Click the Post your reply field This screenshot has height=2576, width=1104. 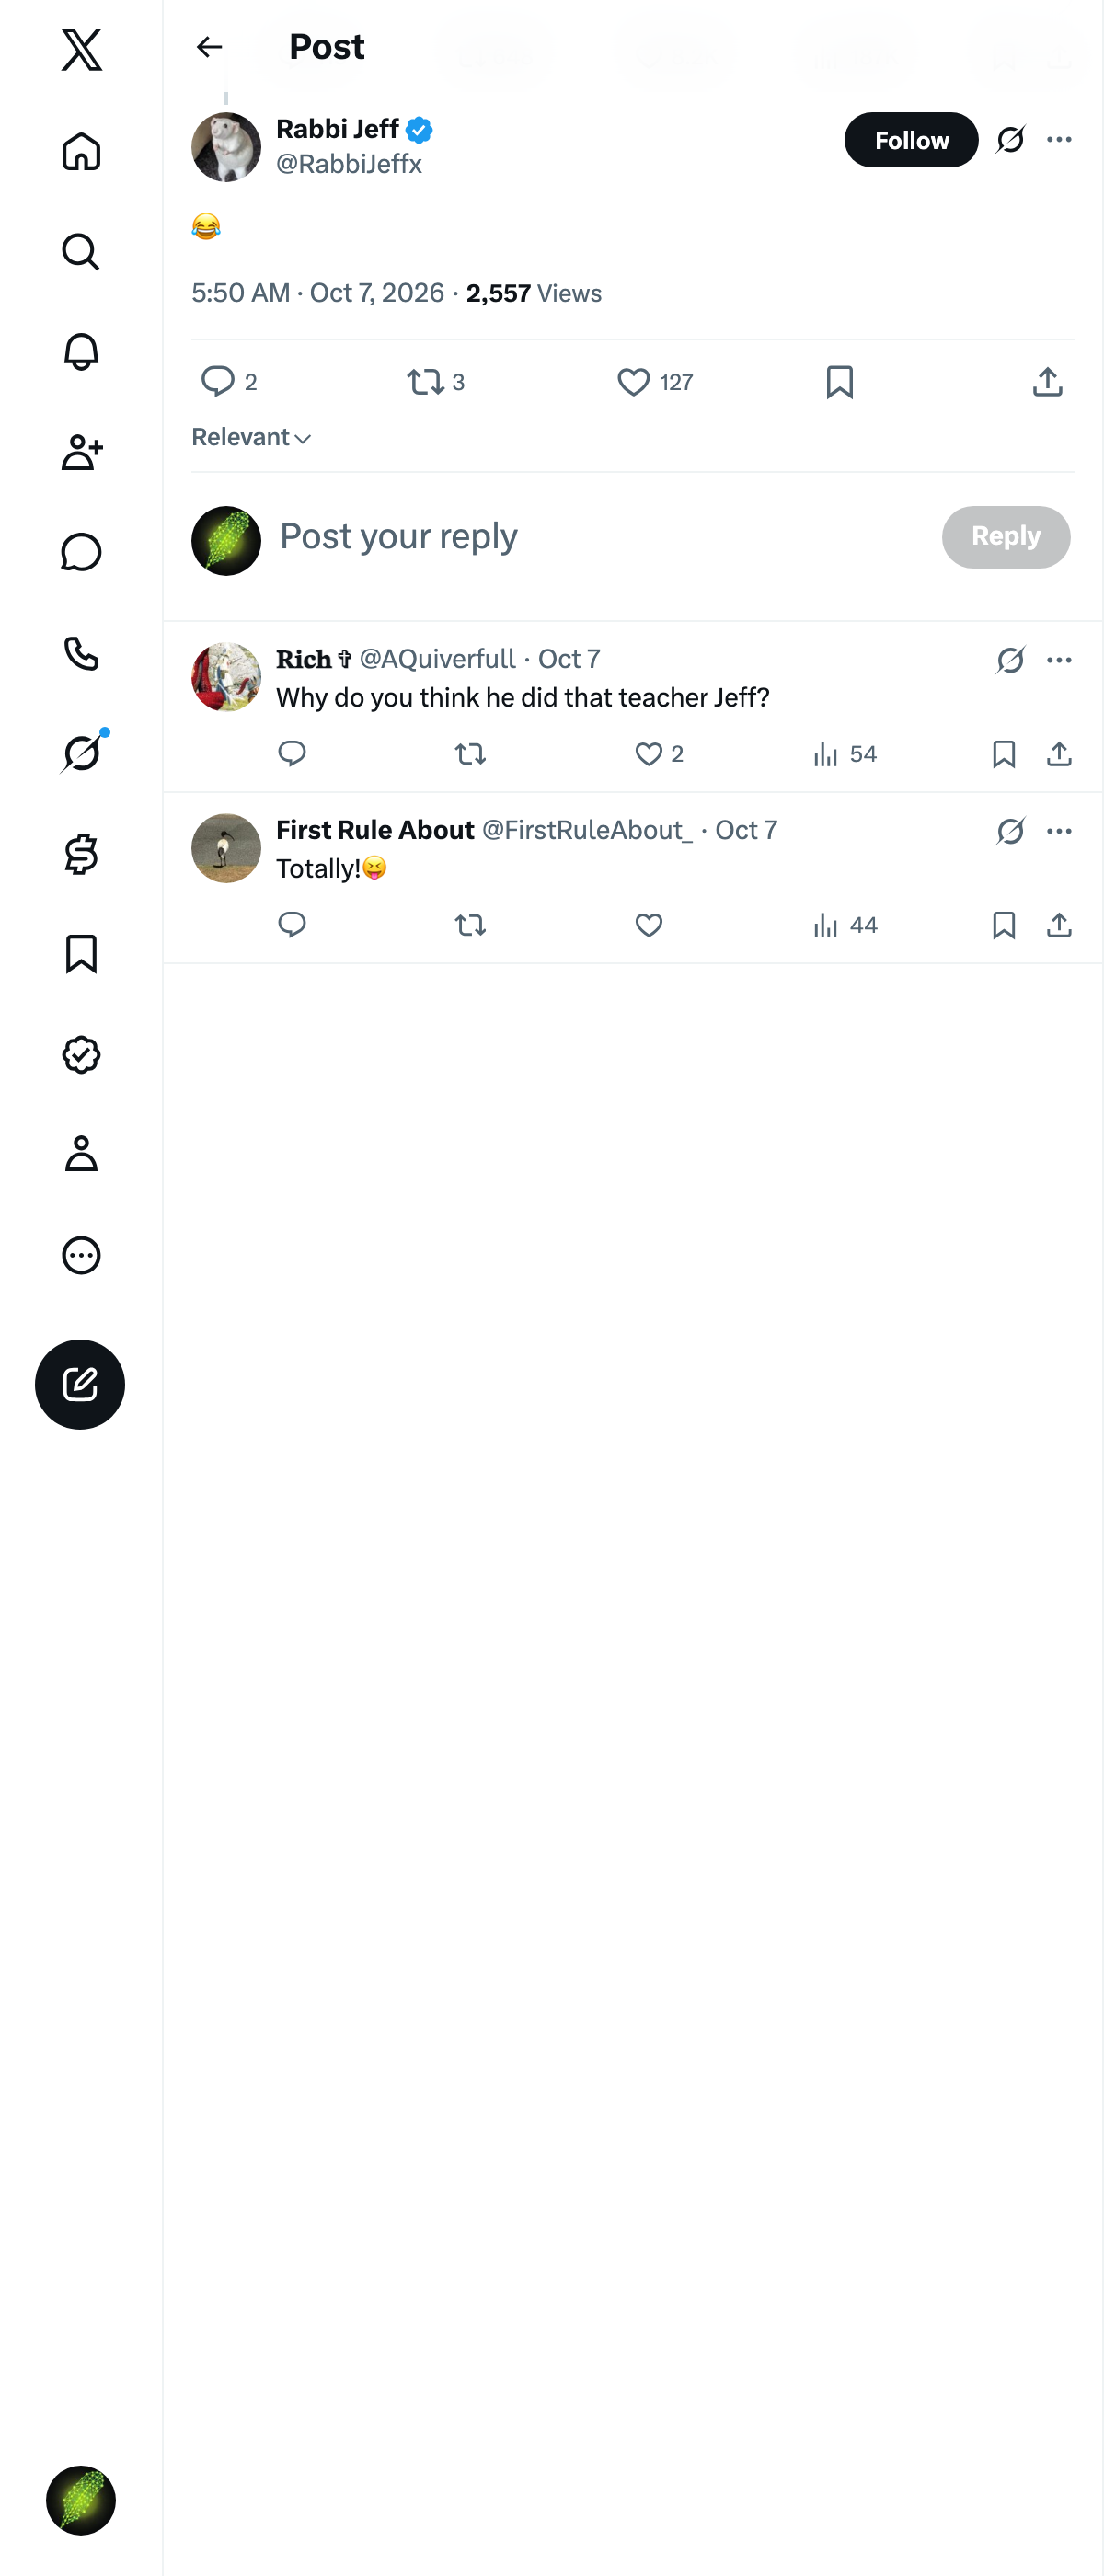click(600, 537)
